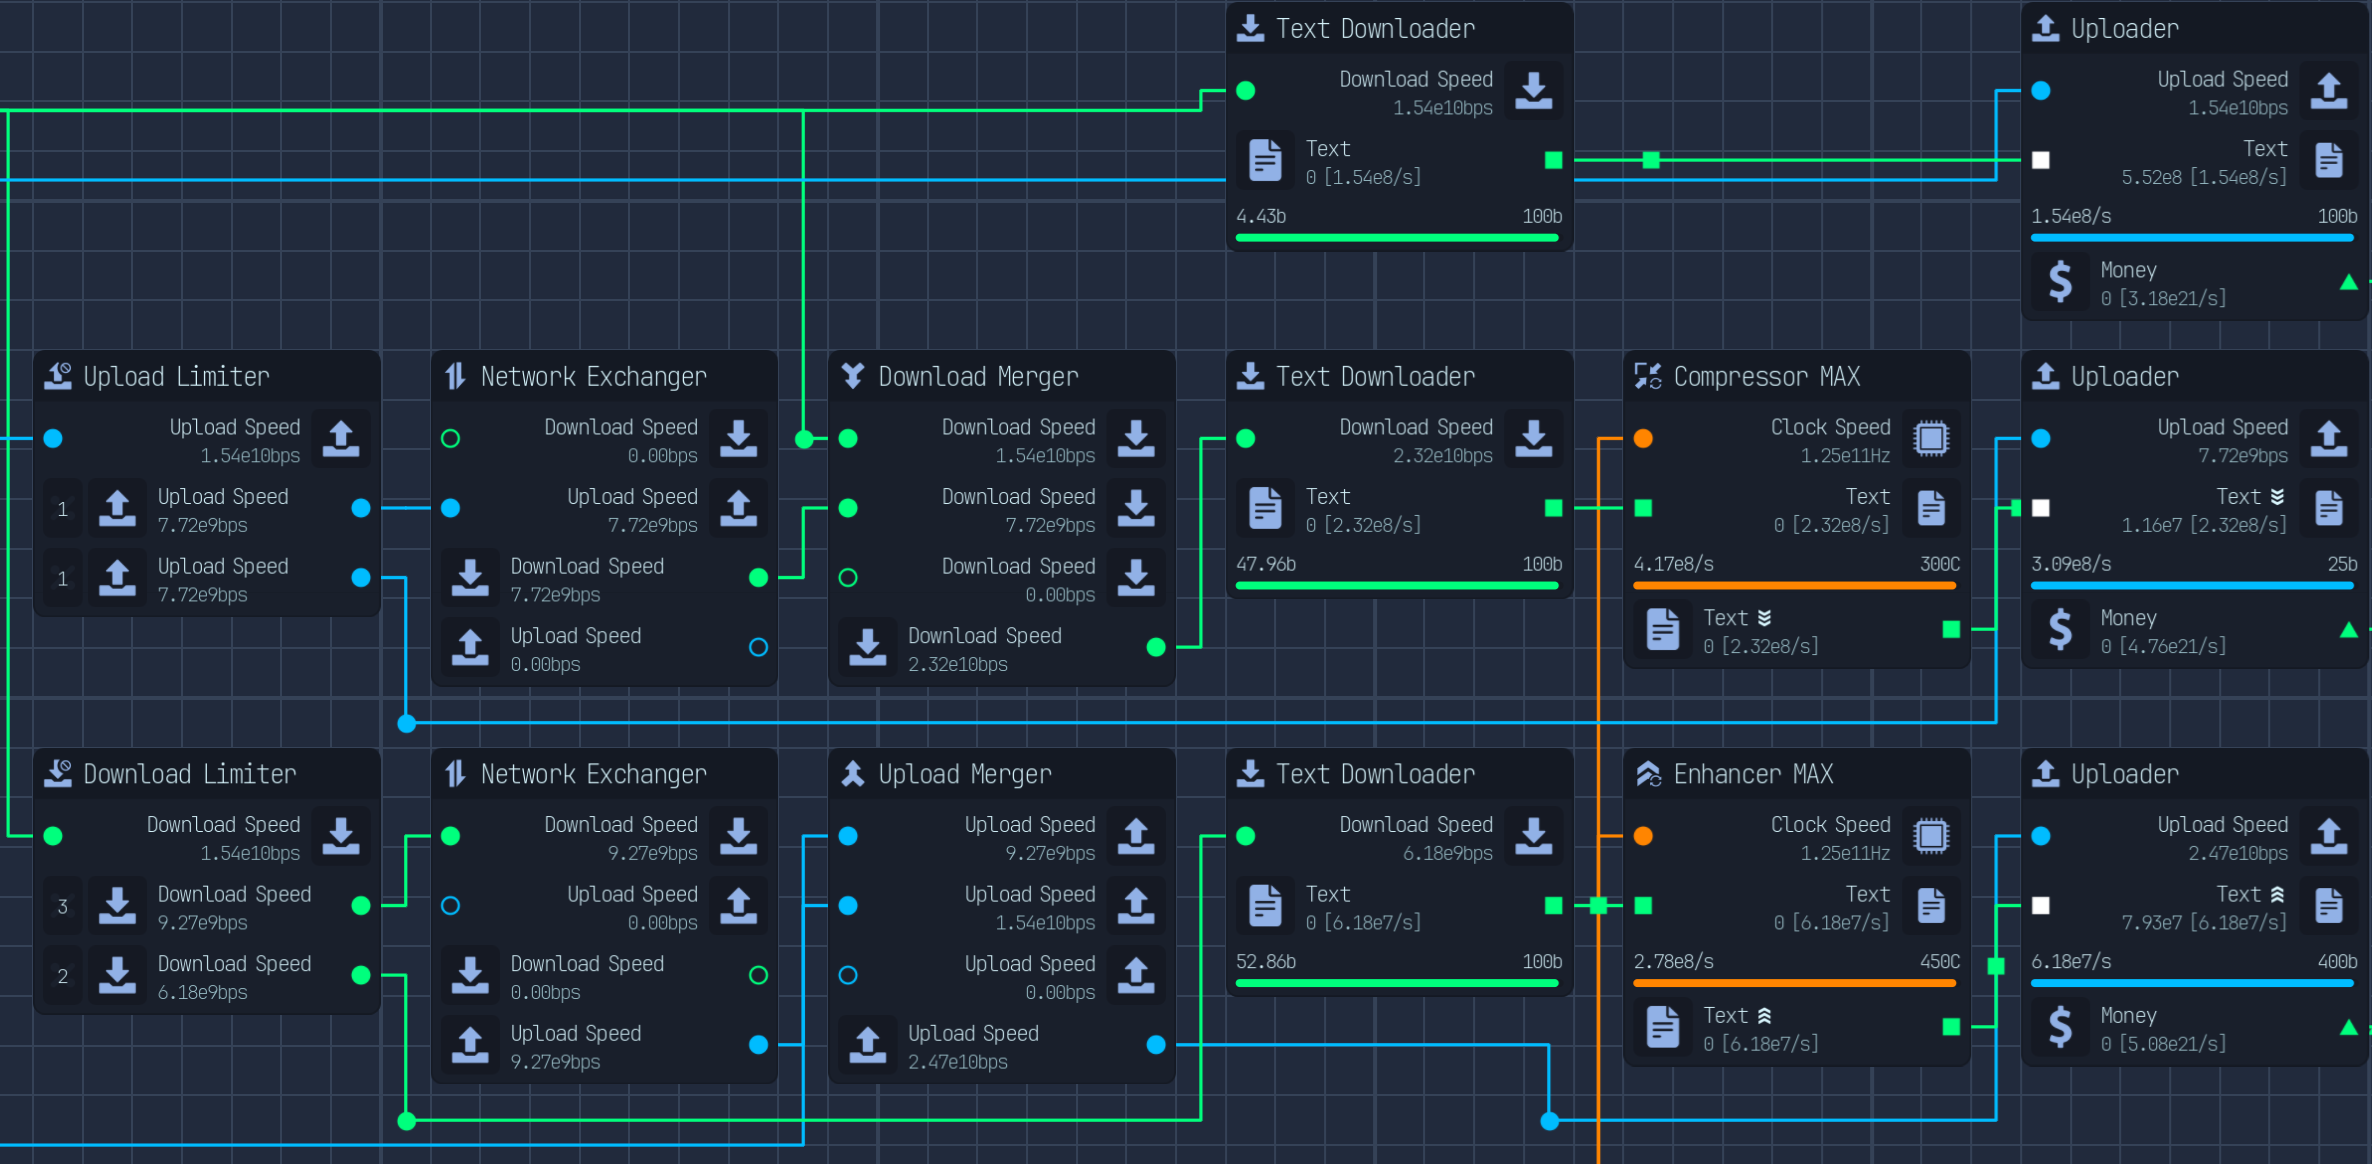This screenshot has height=1164, width=2372.
Task: Click the Upload Limiter title icon
Action: (x=58, y=376)
